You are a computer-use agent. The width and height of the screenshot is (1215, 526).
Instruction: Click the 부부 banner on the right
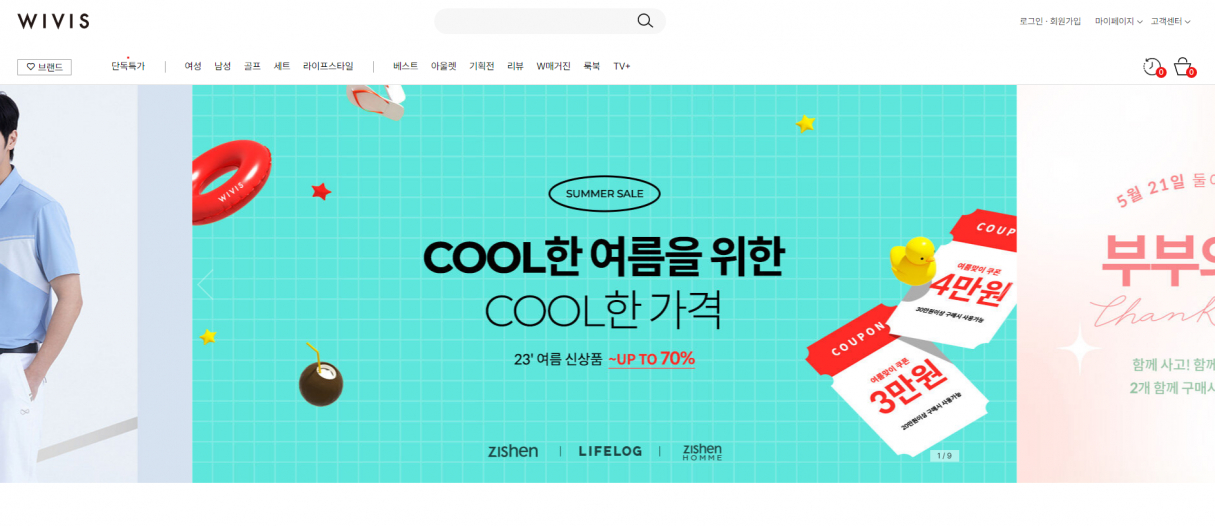(1116, 284)
